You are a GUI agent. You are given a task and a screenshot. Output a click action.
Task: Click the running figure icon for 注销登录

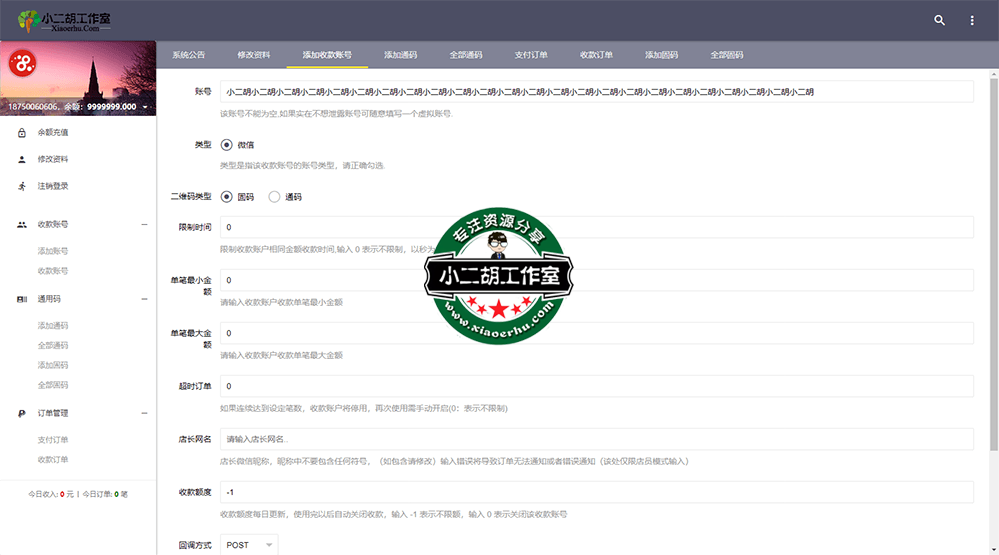click(x=22, y=186)
